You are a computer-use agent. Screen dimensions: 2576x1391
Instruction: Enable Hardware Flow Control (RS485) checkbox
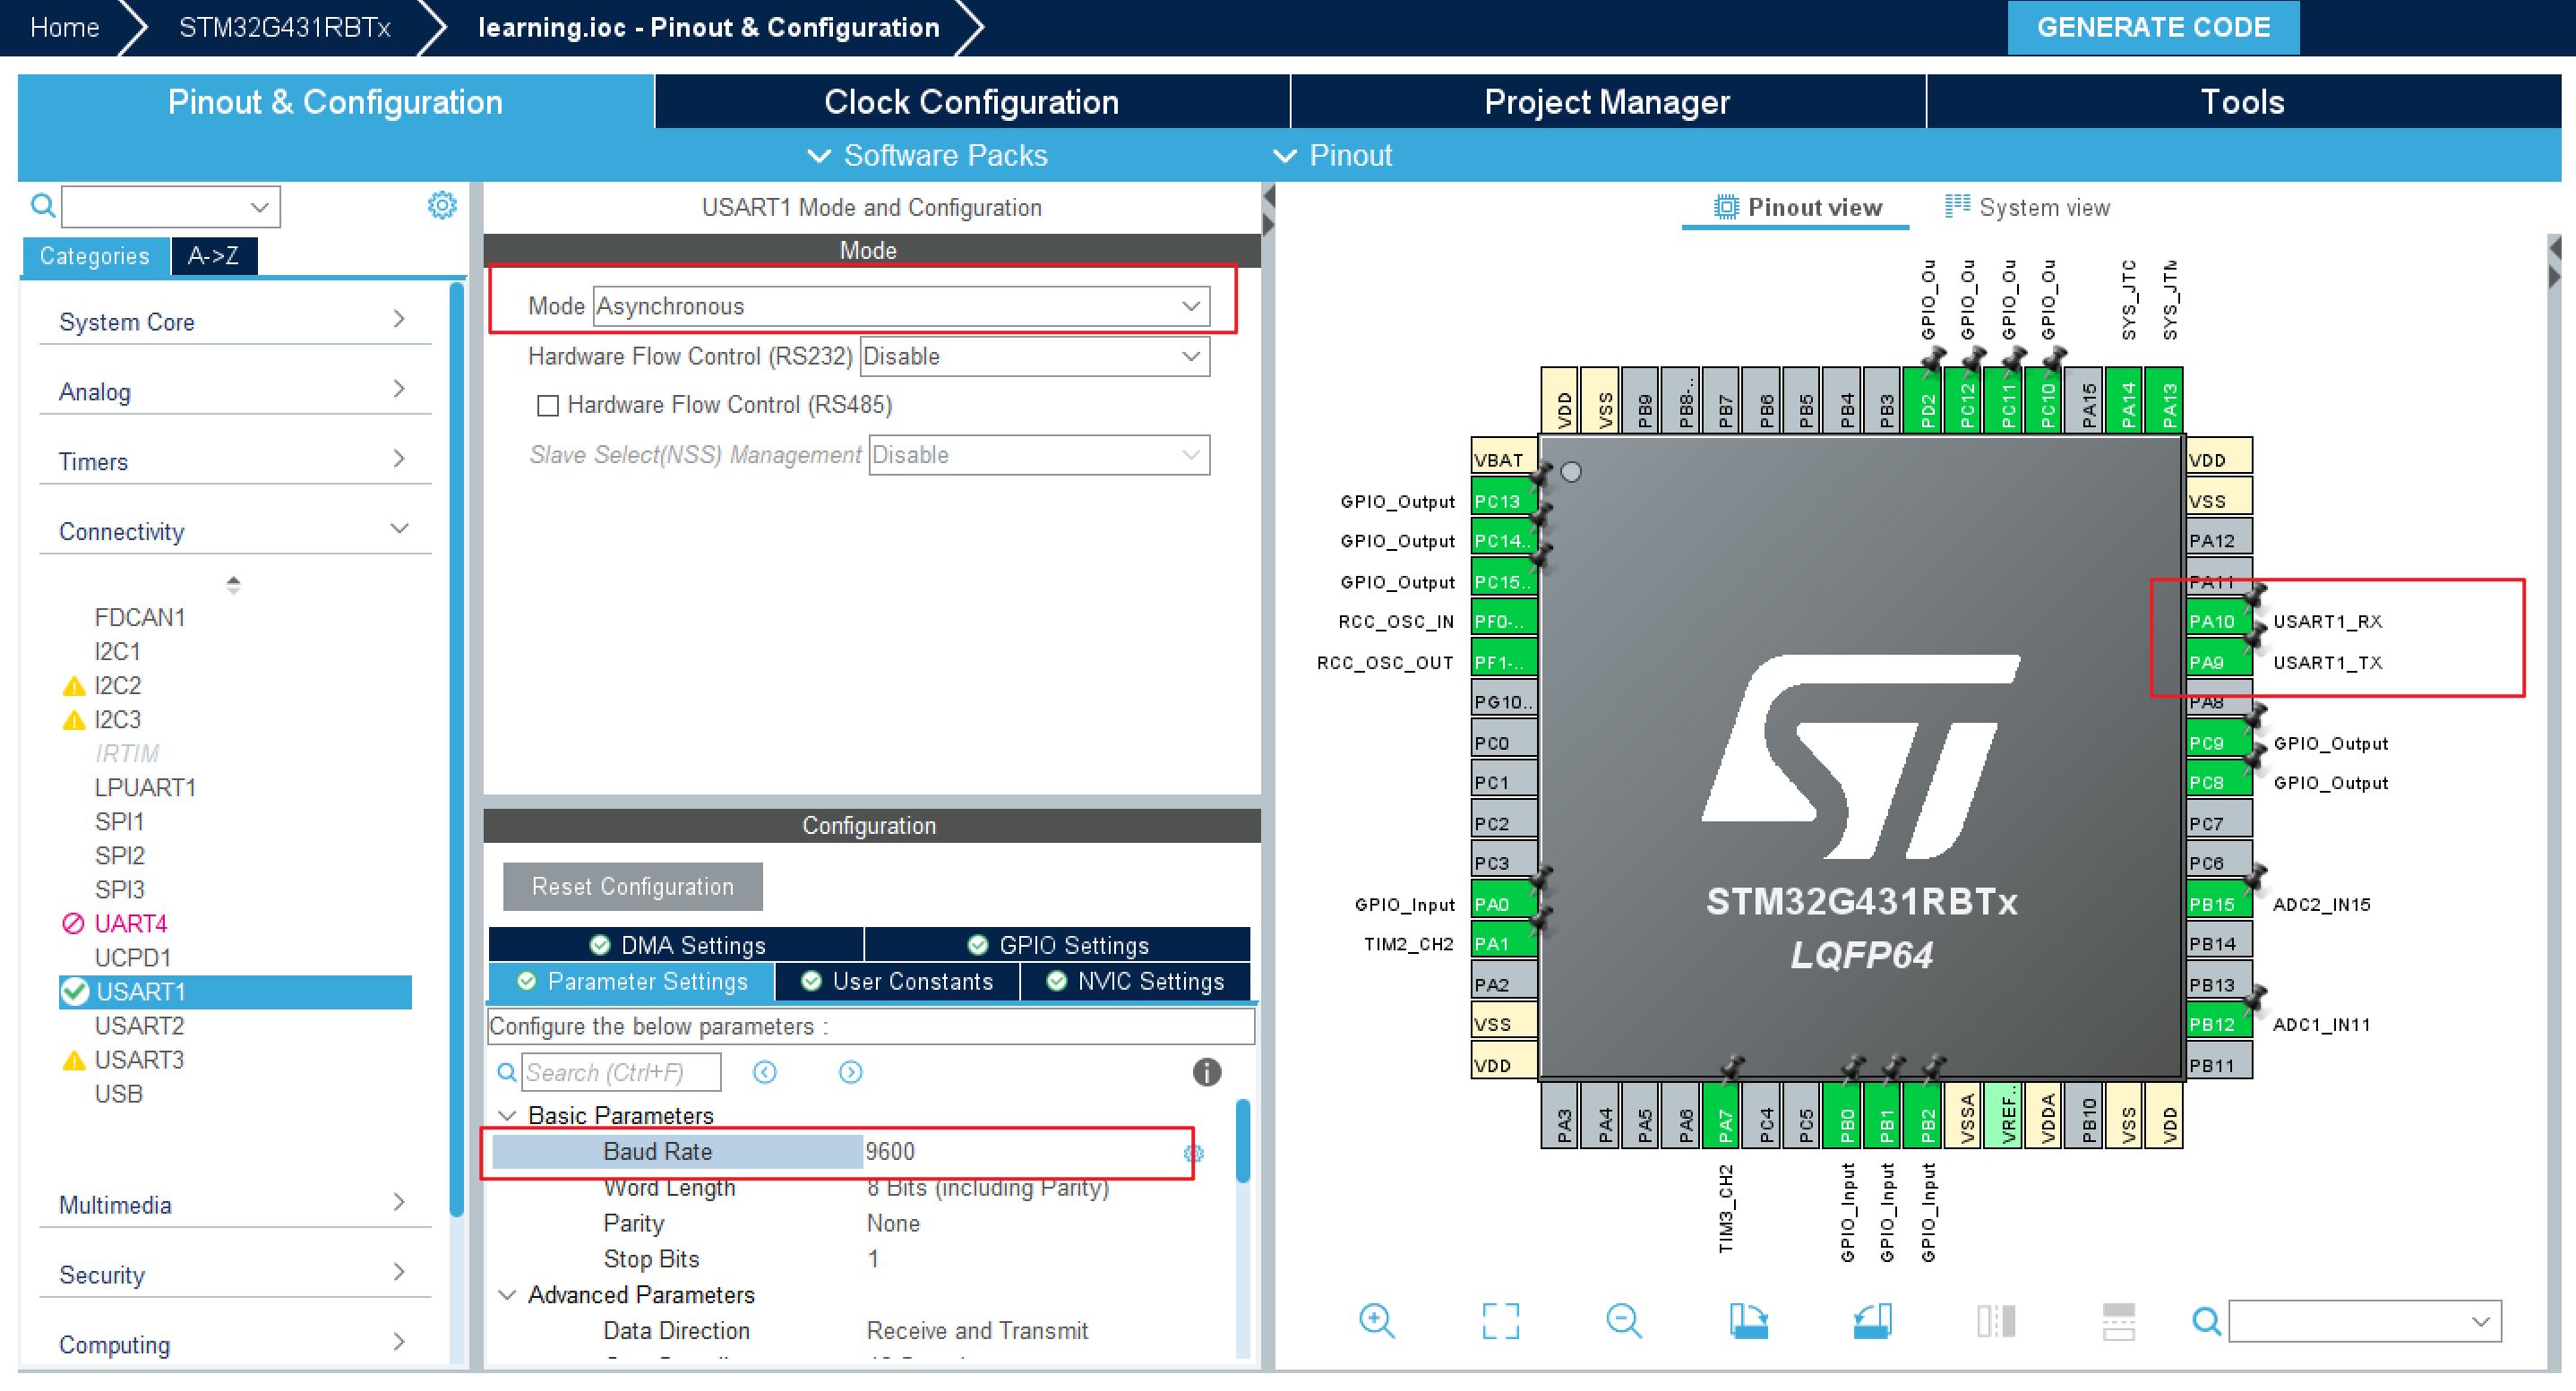click(x=548, y=405)
